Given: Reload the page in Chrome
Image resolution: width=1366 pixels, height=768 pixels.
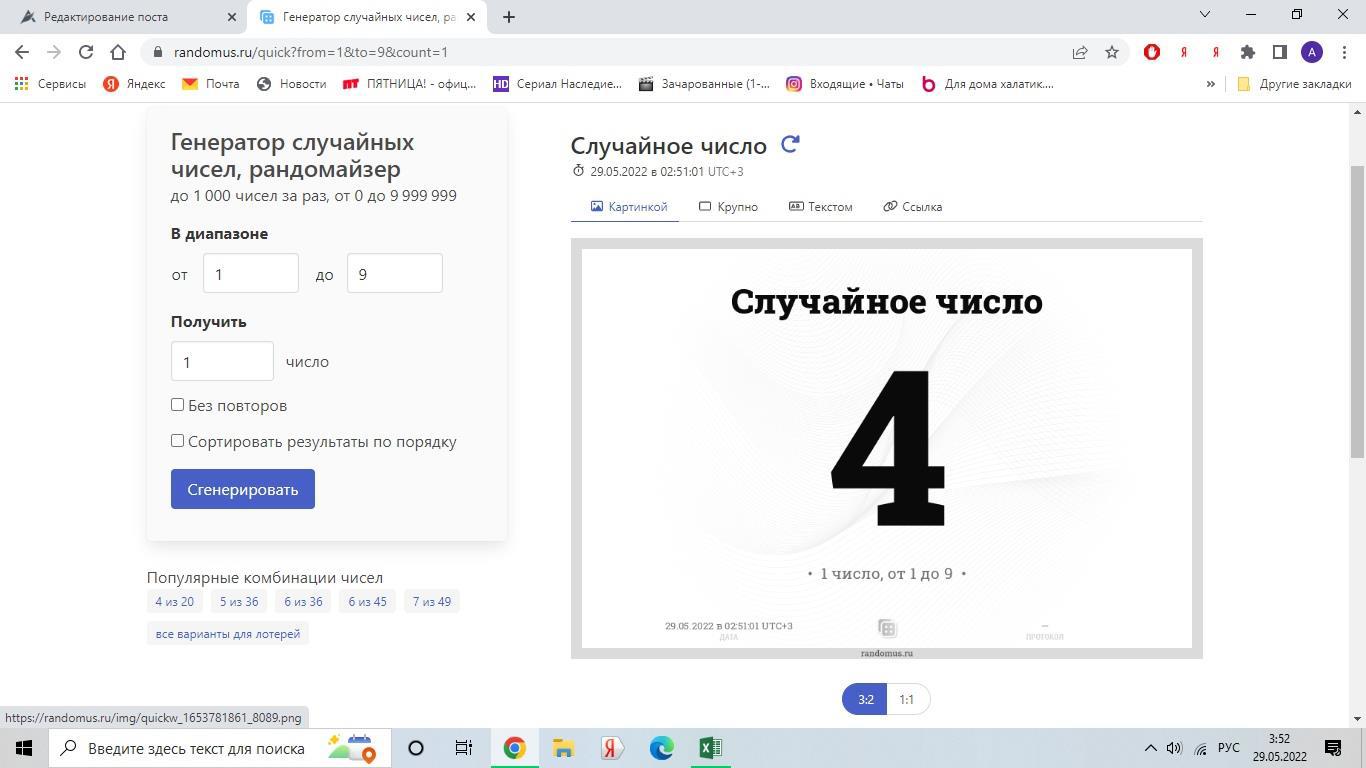Looking at the screenshot, I should 86,52.
